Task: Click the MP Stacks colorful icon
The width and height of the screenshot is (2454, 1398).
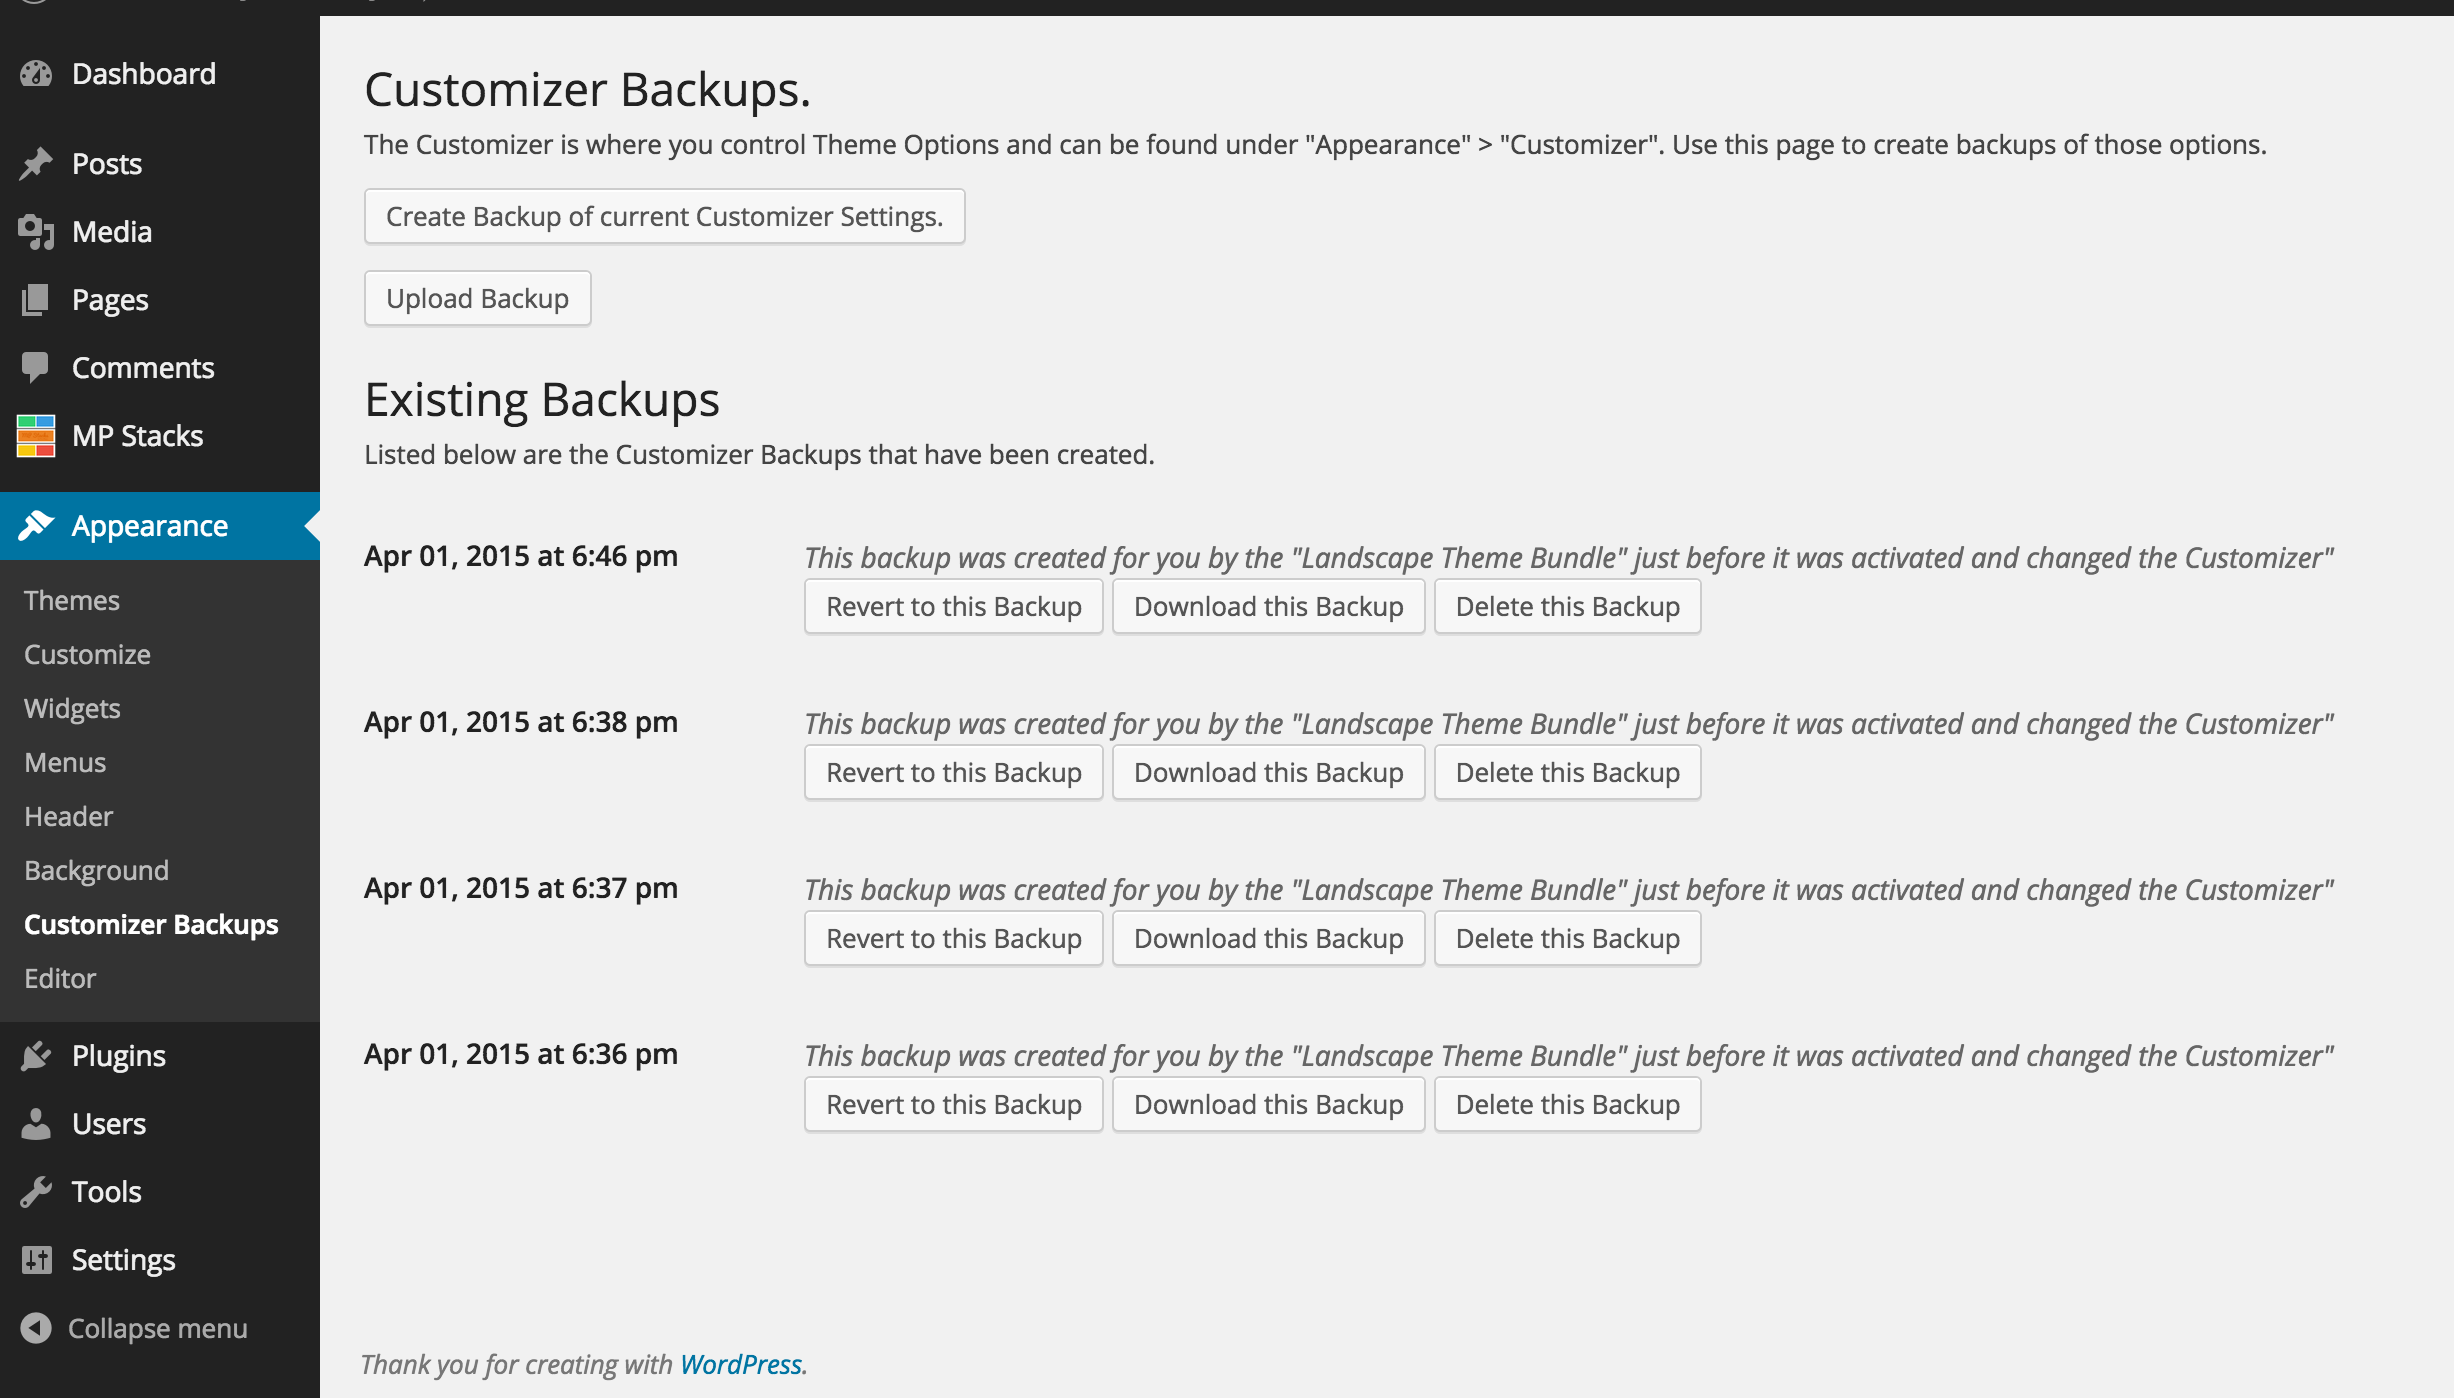Action: pyautogui.click(x=36, y=436)
